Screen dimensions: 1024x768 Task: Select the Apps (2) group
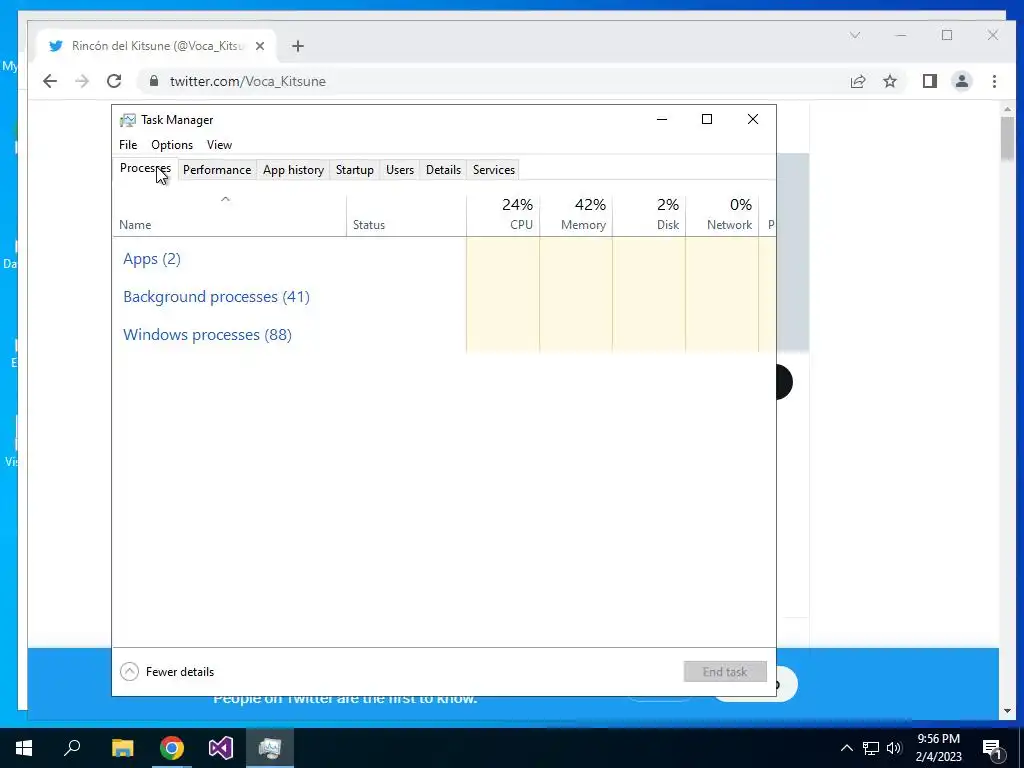click(152, 259)
